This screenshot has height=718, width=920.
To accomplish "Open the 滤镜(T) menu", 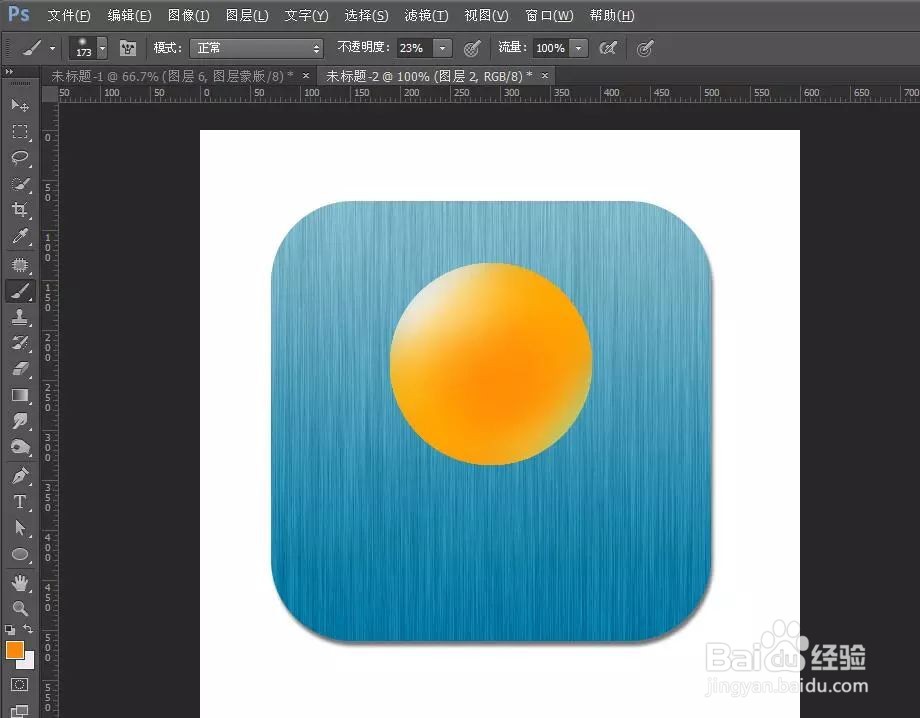I will [426, 15].
